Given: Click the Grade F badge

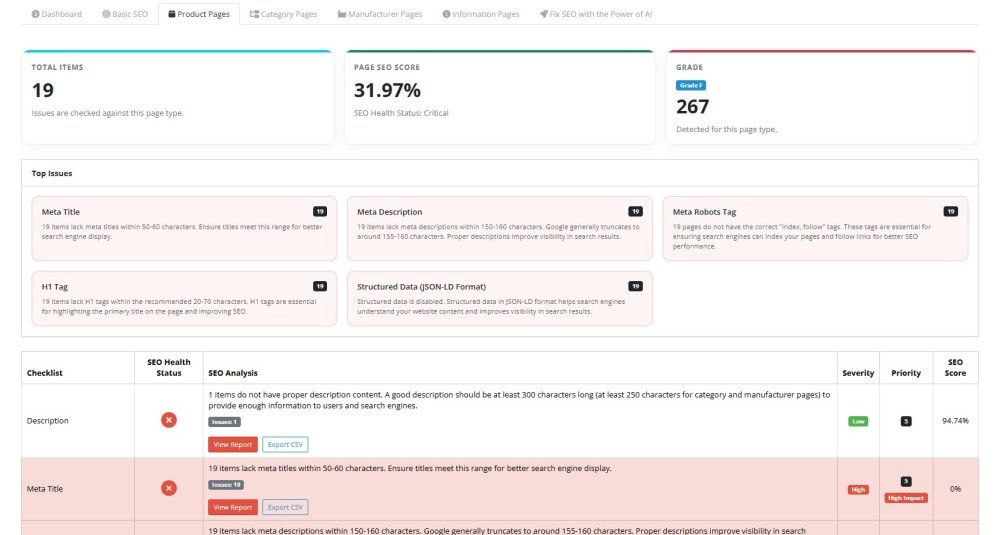Looking at the screenshot, I should point(691,86).
